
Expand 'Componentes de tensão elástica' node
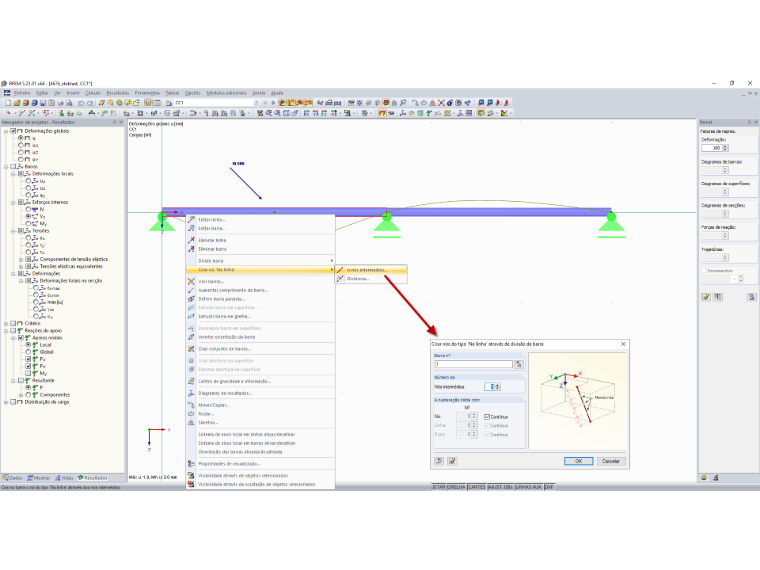pyautogui.click(x=21, y=259)
